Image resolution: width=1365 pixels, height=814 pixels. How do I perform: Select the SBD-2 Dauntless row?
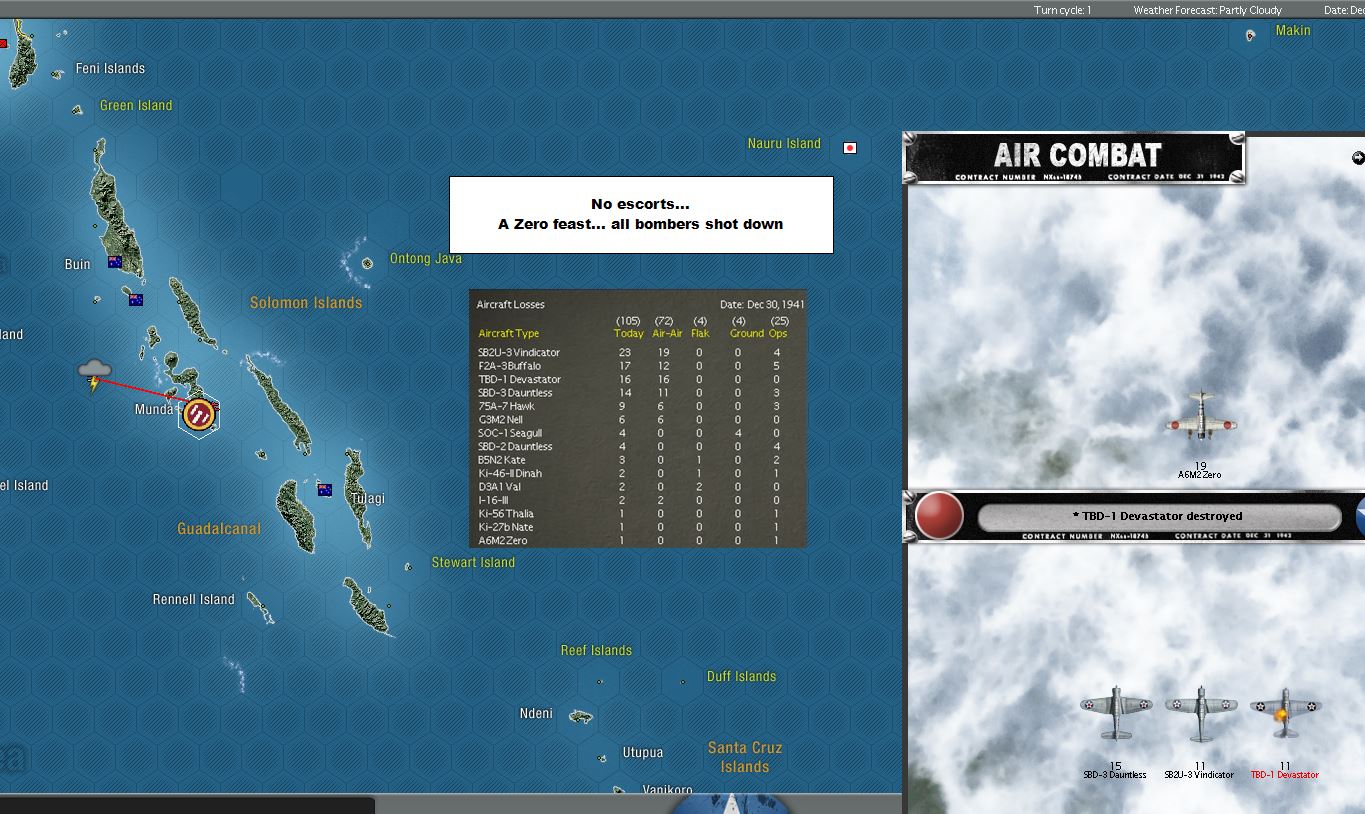click(638, 446)
